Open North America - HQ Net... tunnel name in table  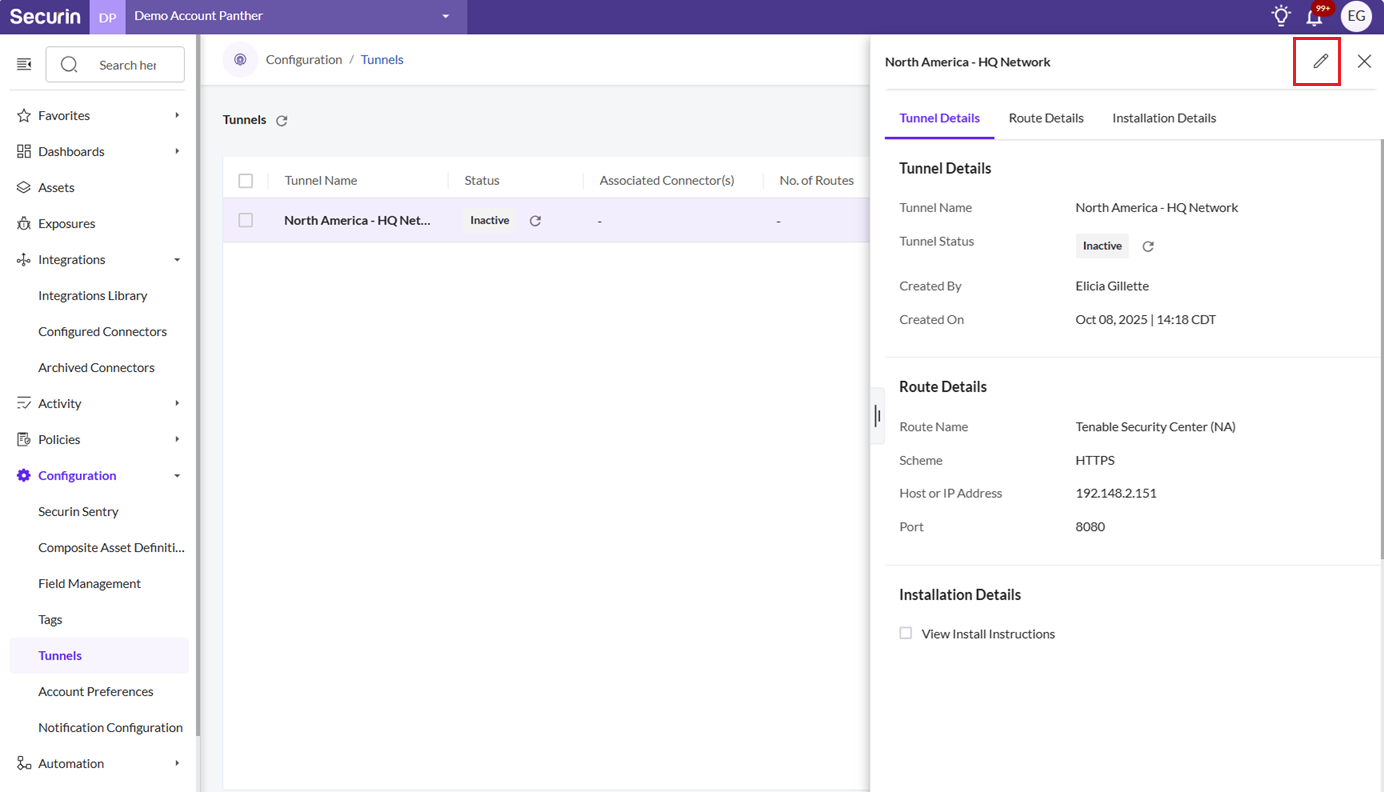357,221
